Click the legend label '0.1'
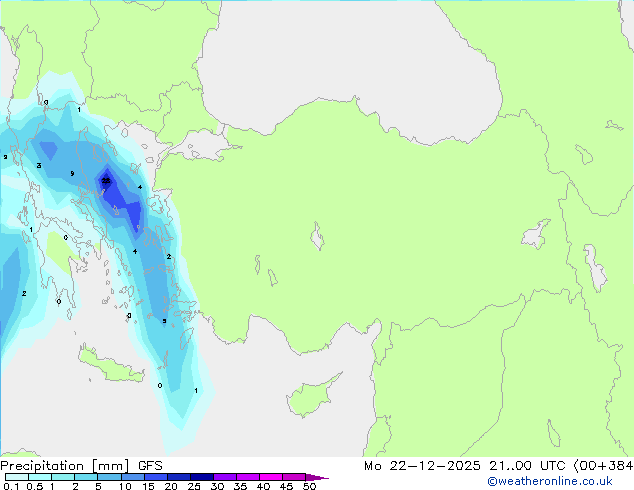 11,486
